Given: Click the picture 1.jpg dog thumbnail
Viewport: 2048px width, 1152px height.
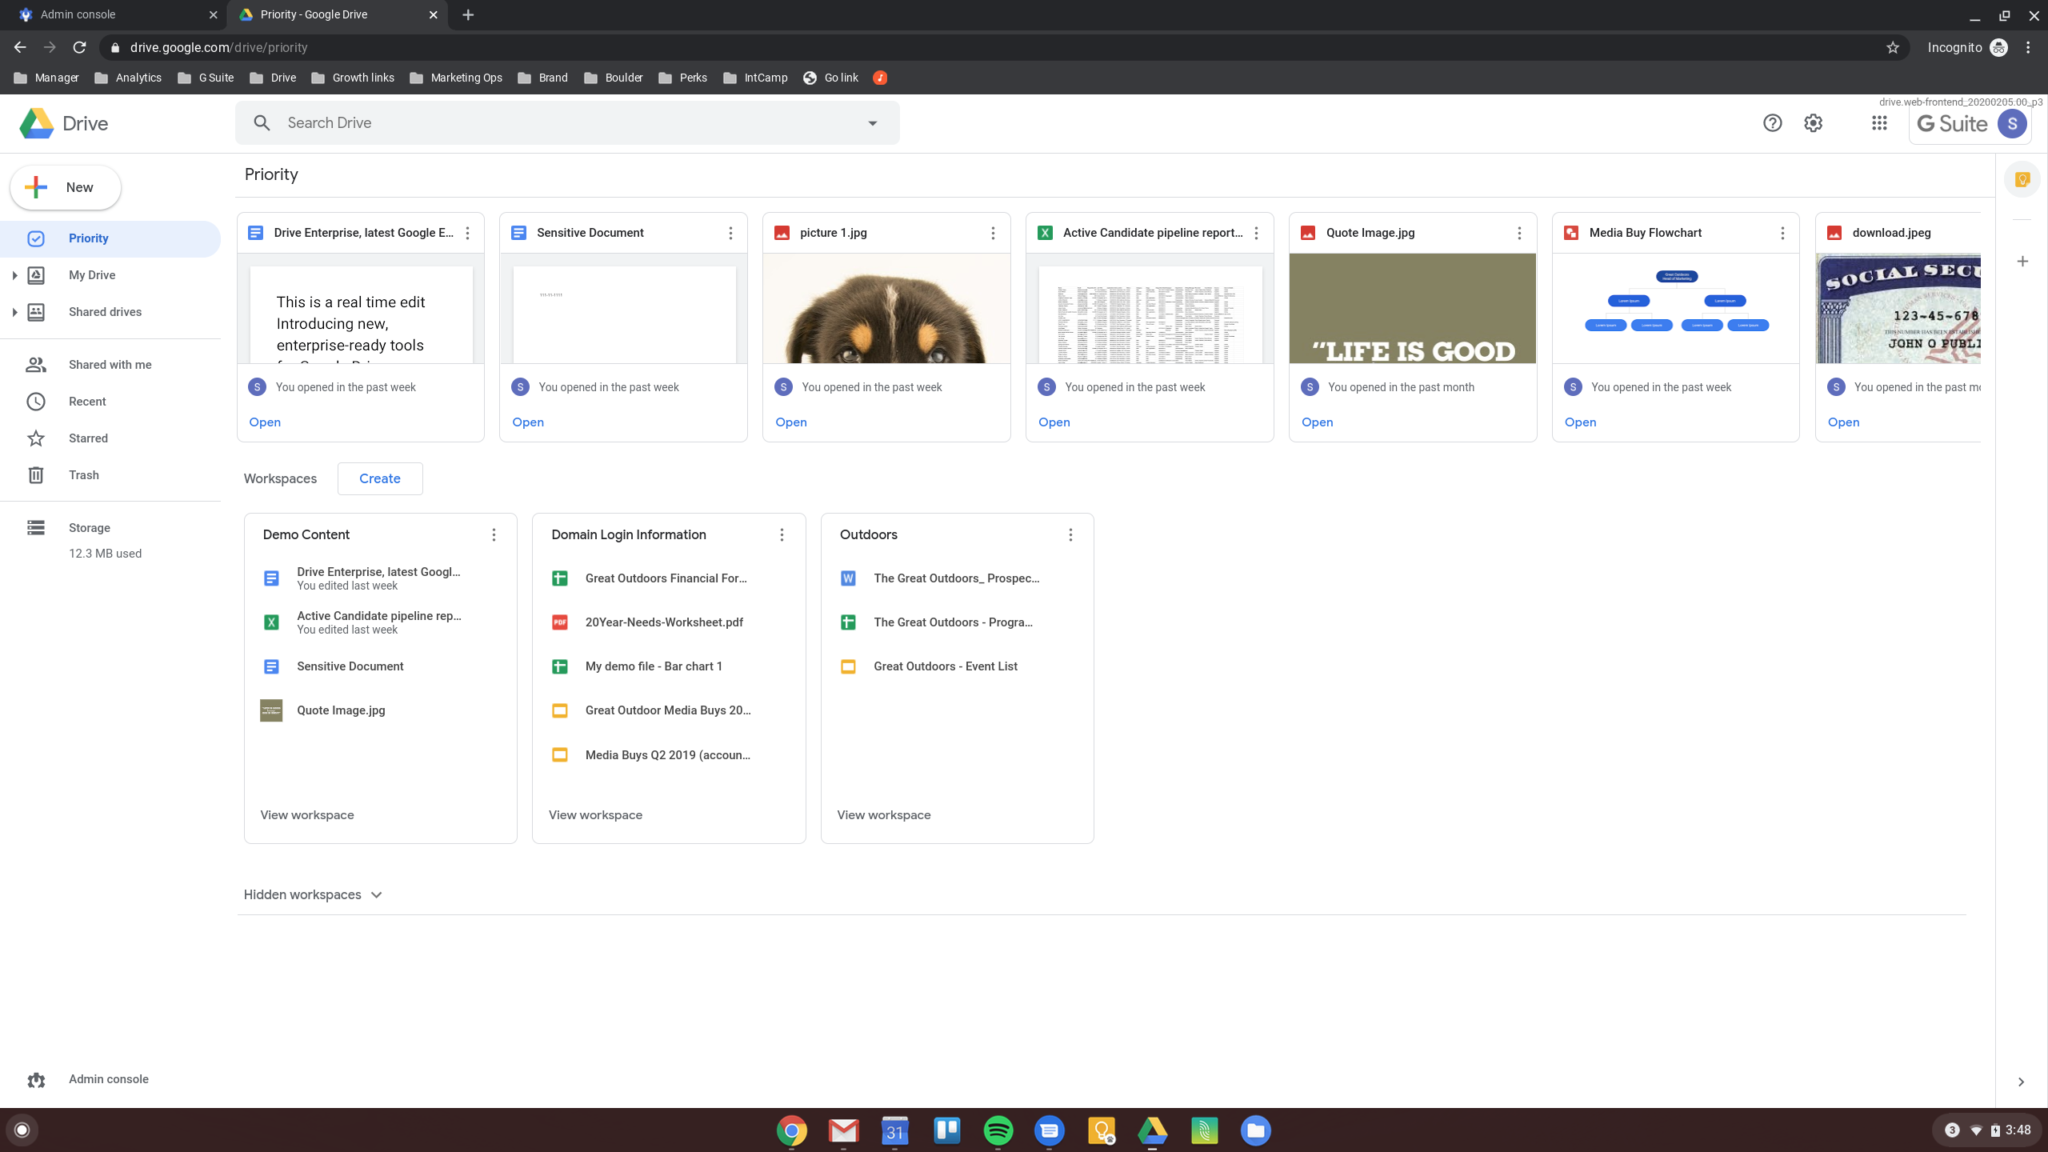Looking at the screenshot, I should 886,308.
